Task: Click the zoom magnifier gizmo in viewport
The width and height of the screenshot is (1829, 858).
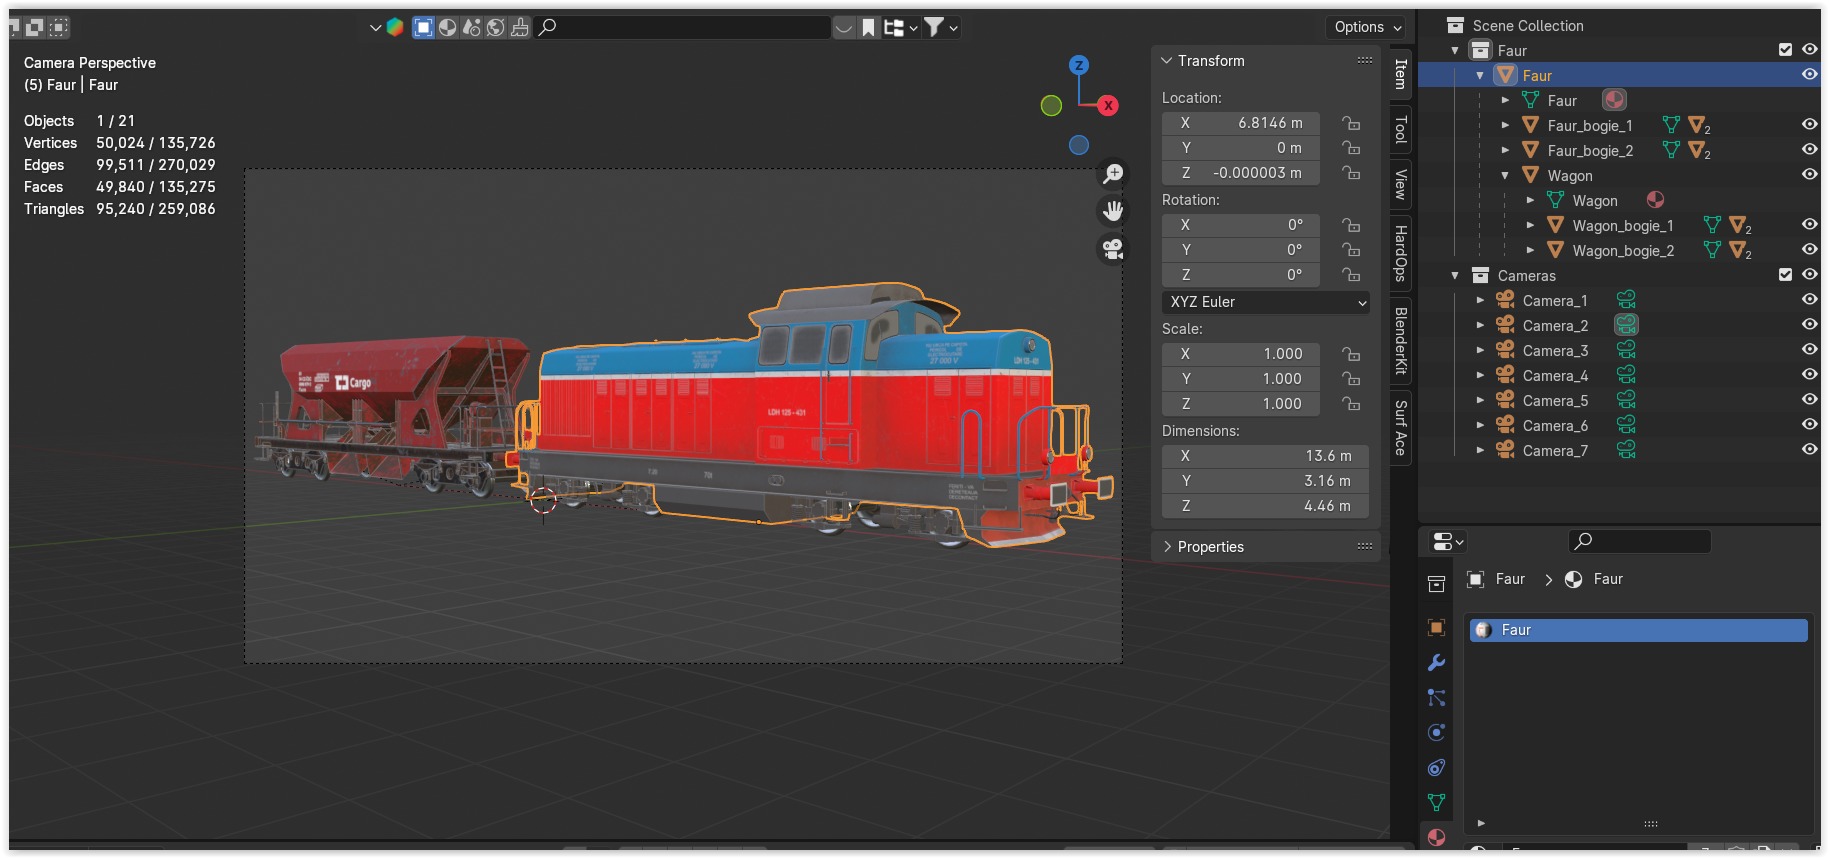Action: [x=1113, y=174]
